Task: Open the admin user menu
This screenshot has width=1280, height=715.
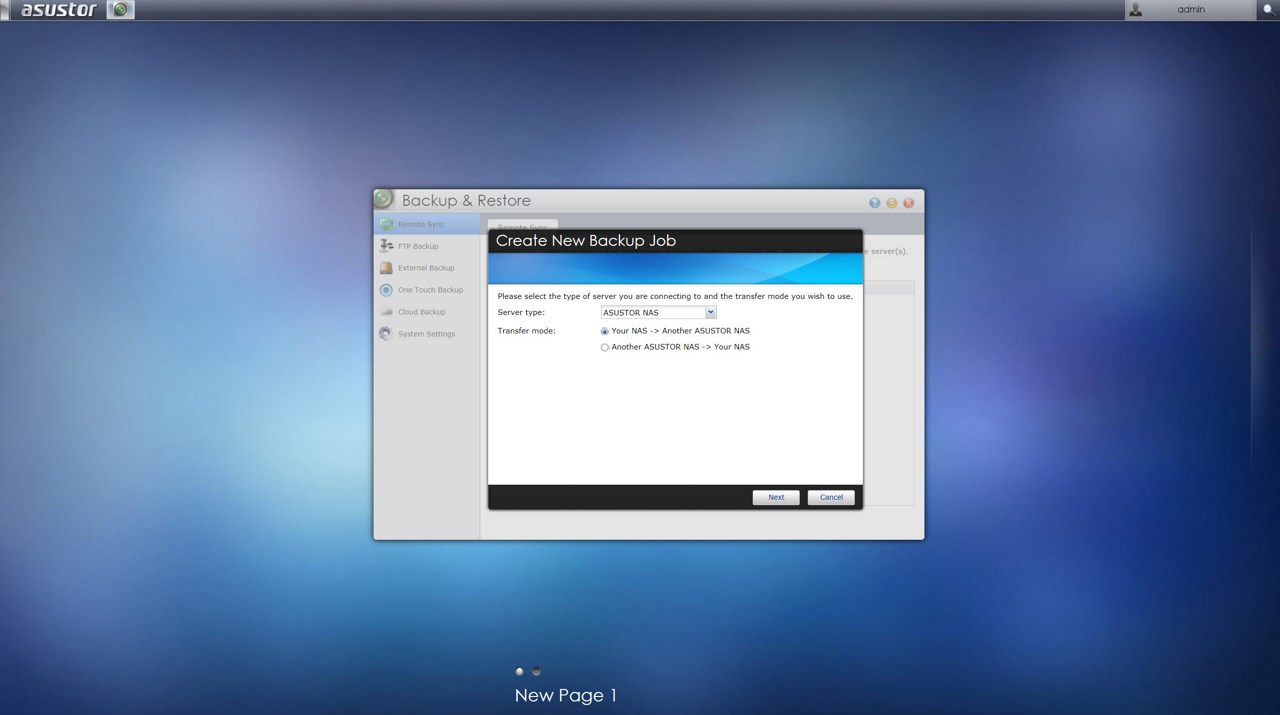Action: [x=1190, y=10]
